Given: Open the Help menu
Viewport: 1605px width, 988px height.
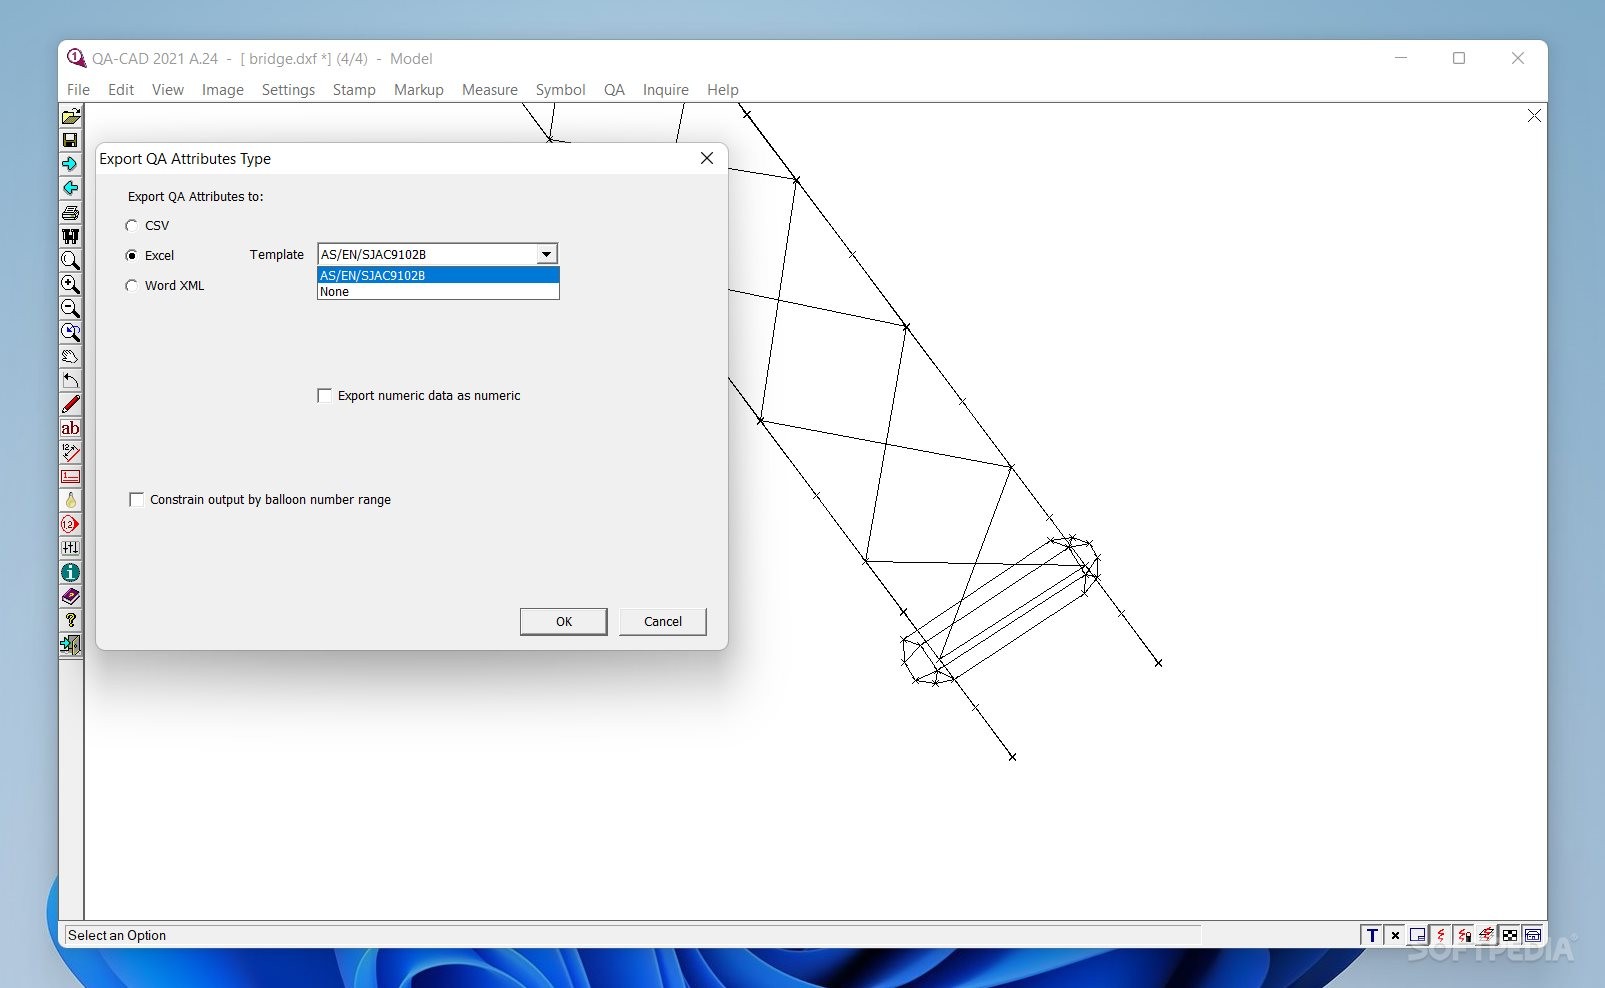Looking at the screenshot, I should pyautogui.click(x=723, y=90).
